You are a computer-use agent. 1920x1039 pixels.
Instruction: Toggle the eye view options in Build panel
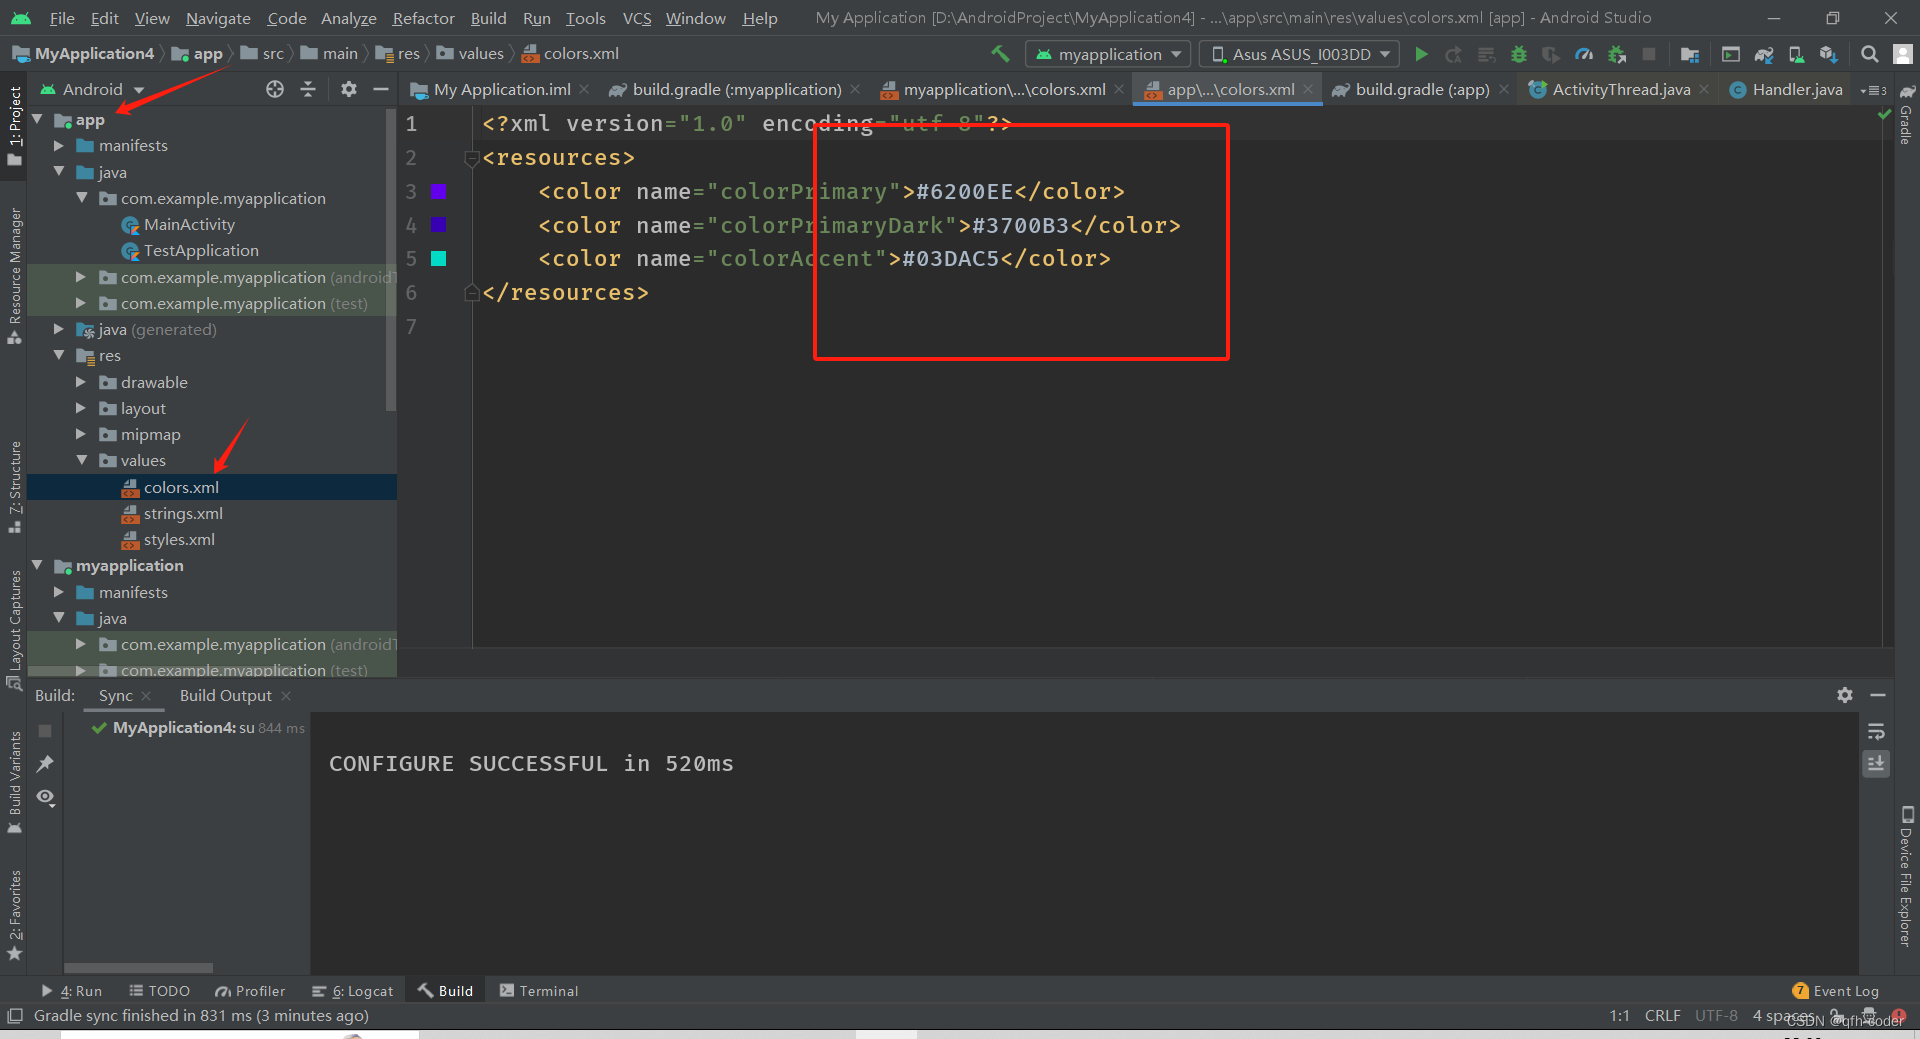45,797
